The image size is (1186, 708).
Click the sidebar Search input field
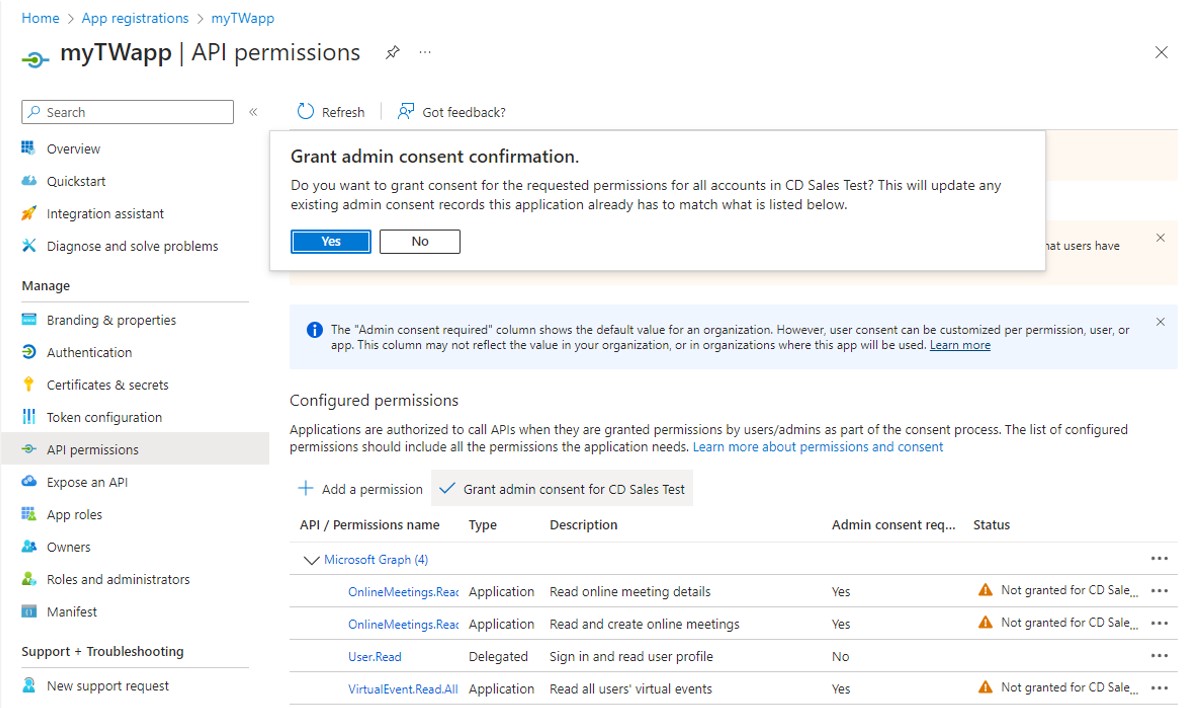click(128, 112)
